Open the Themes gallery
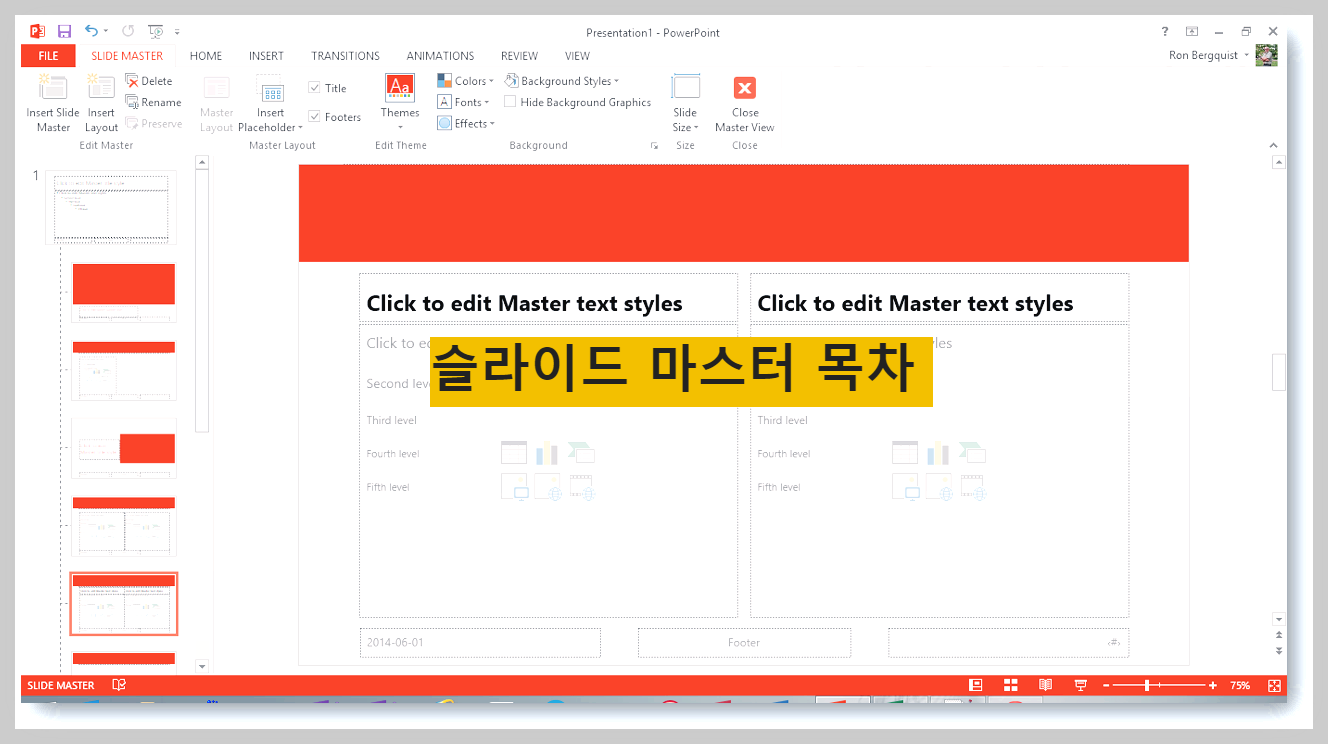This screenshot has height=744, width=1328. pyautogui.click(x=400, y=102)
